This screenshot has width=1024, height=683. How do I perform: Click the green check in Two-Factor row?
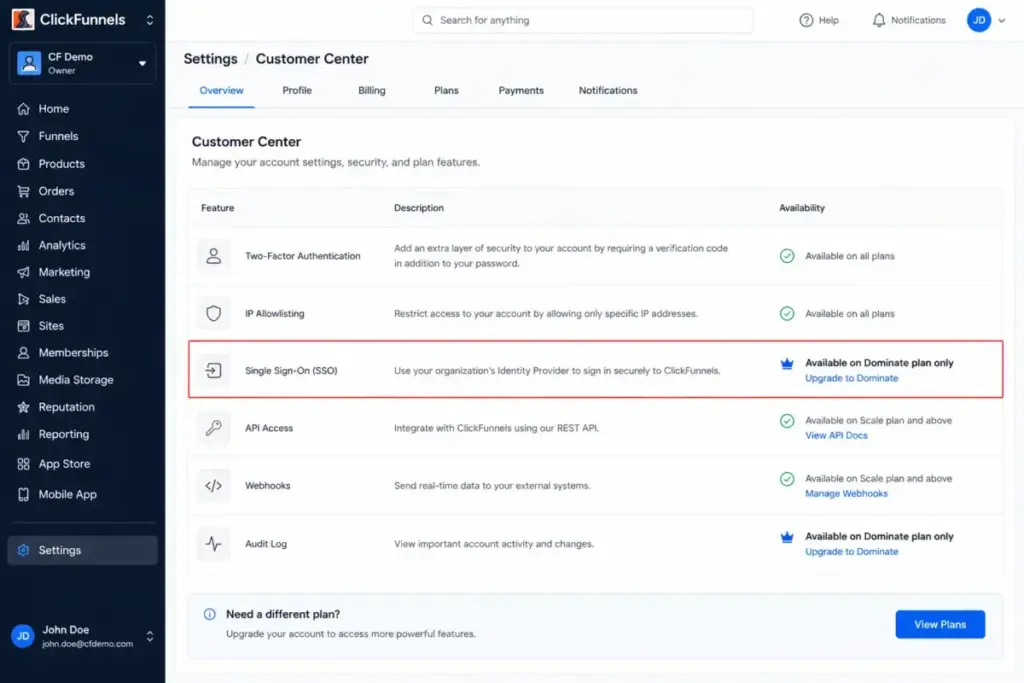787,256
